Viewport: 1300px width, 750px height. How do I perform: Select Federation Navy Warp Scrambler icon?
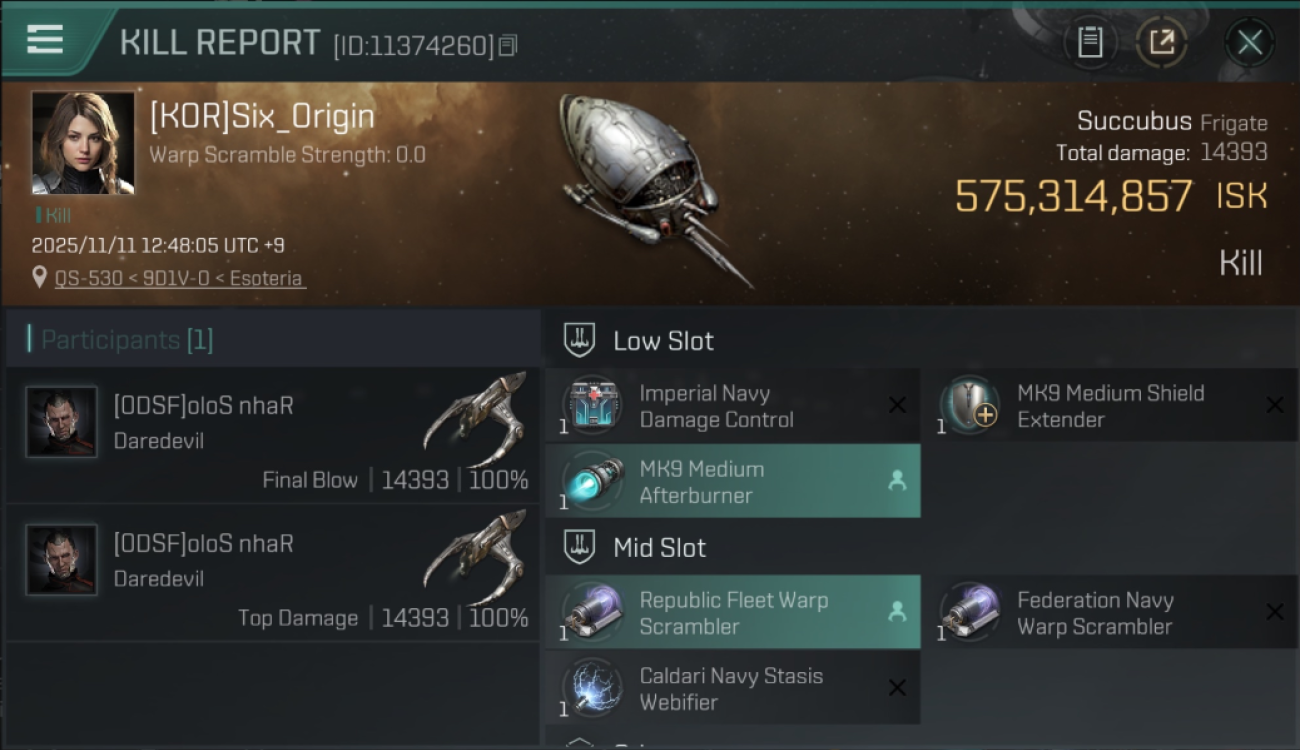tap(970, 612)
